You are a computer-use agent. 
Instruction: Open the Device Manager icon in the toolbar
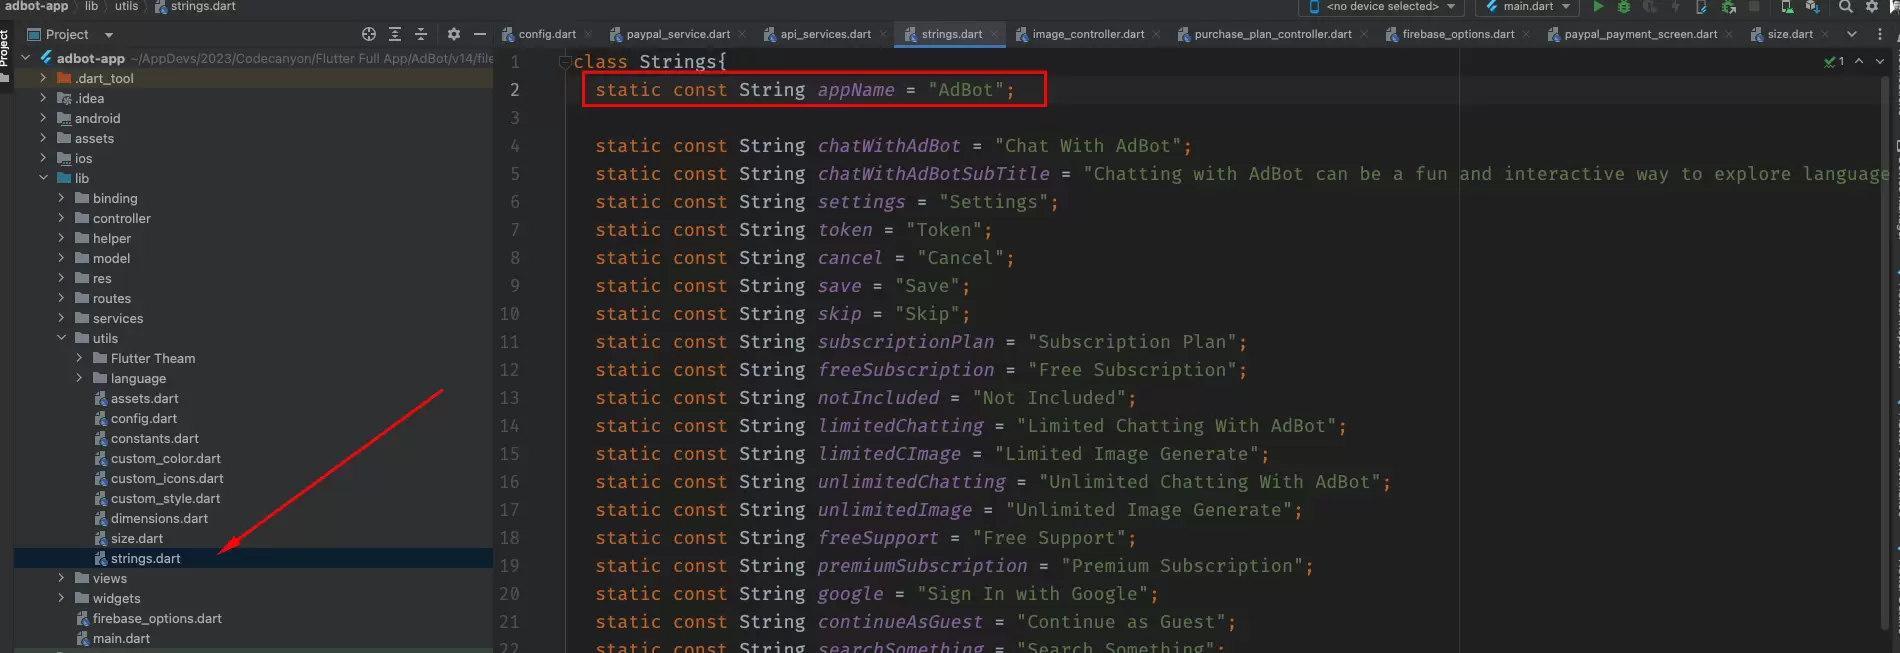coord(1787,6)
